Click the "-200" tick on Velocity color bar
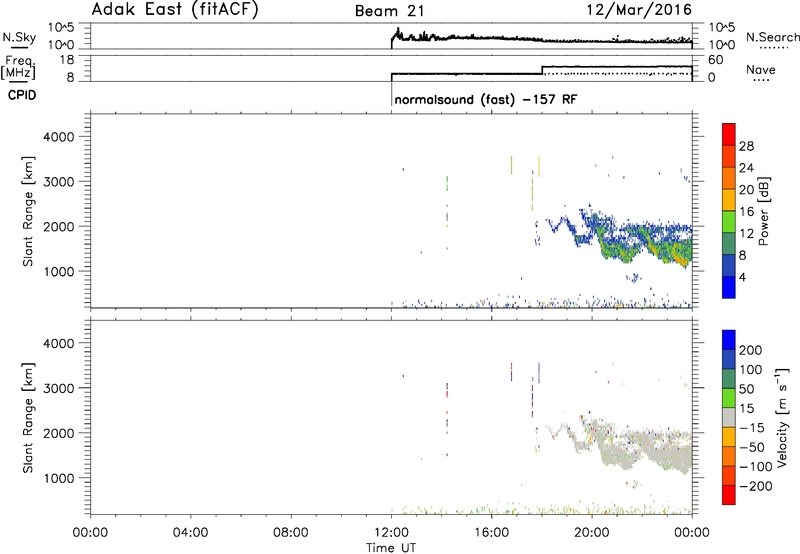The image size is (800, 554). coord(755,486)
